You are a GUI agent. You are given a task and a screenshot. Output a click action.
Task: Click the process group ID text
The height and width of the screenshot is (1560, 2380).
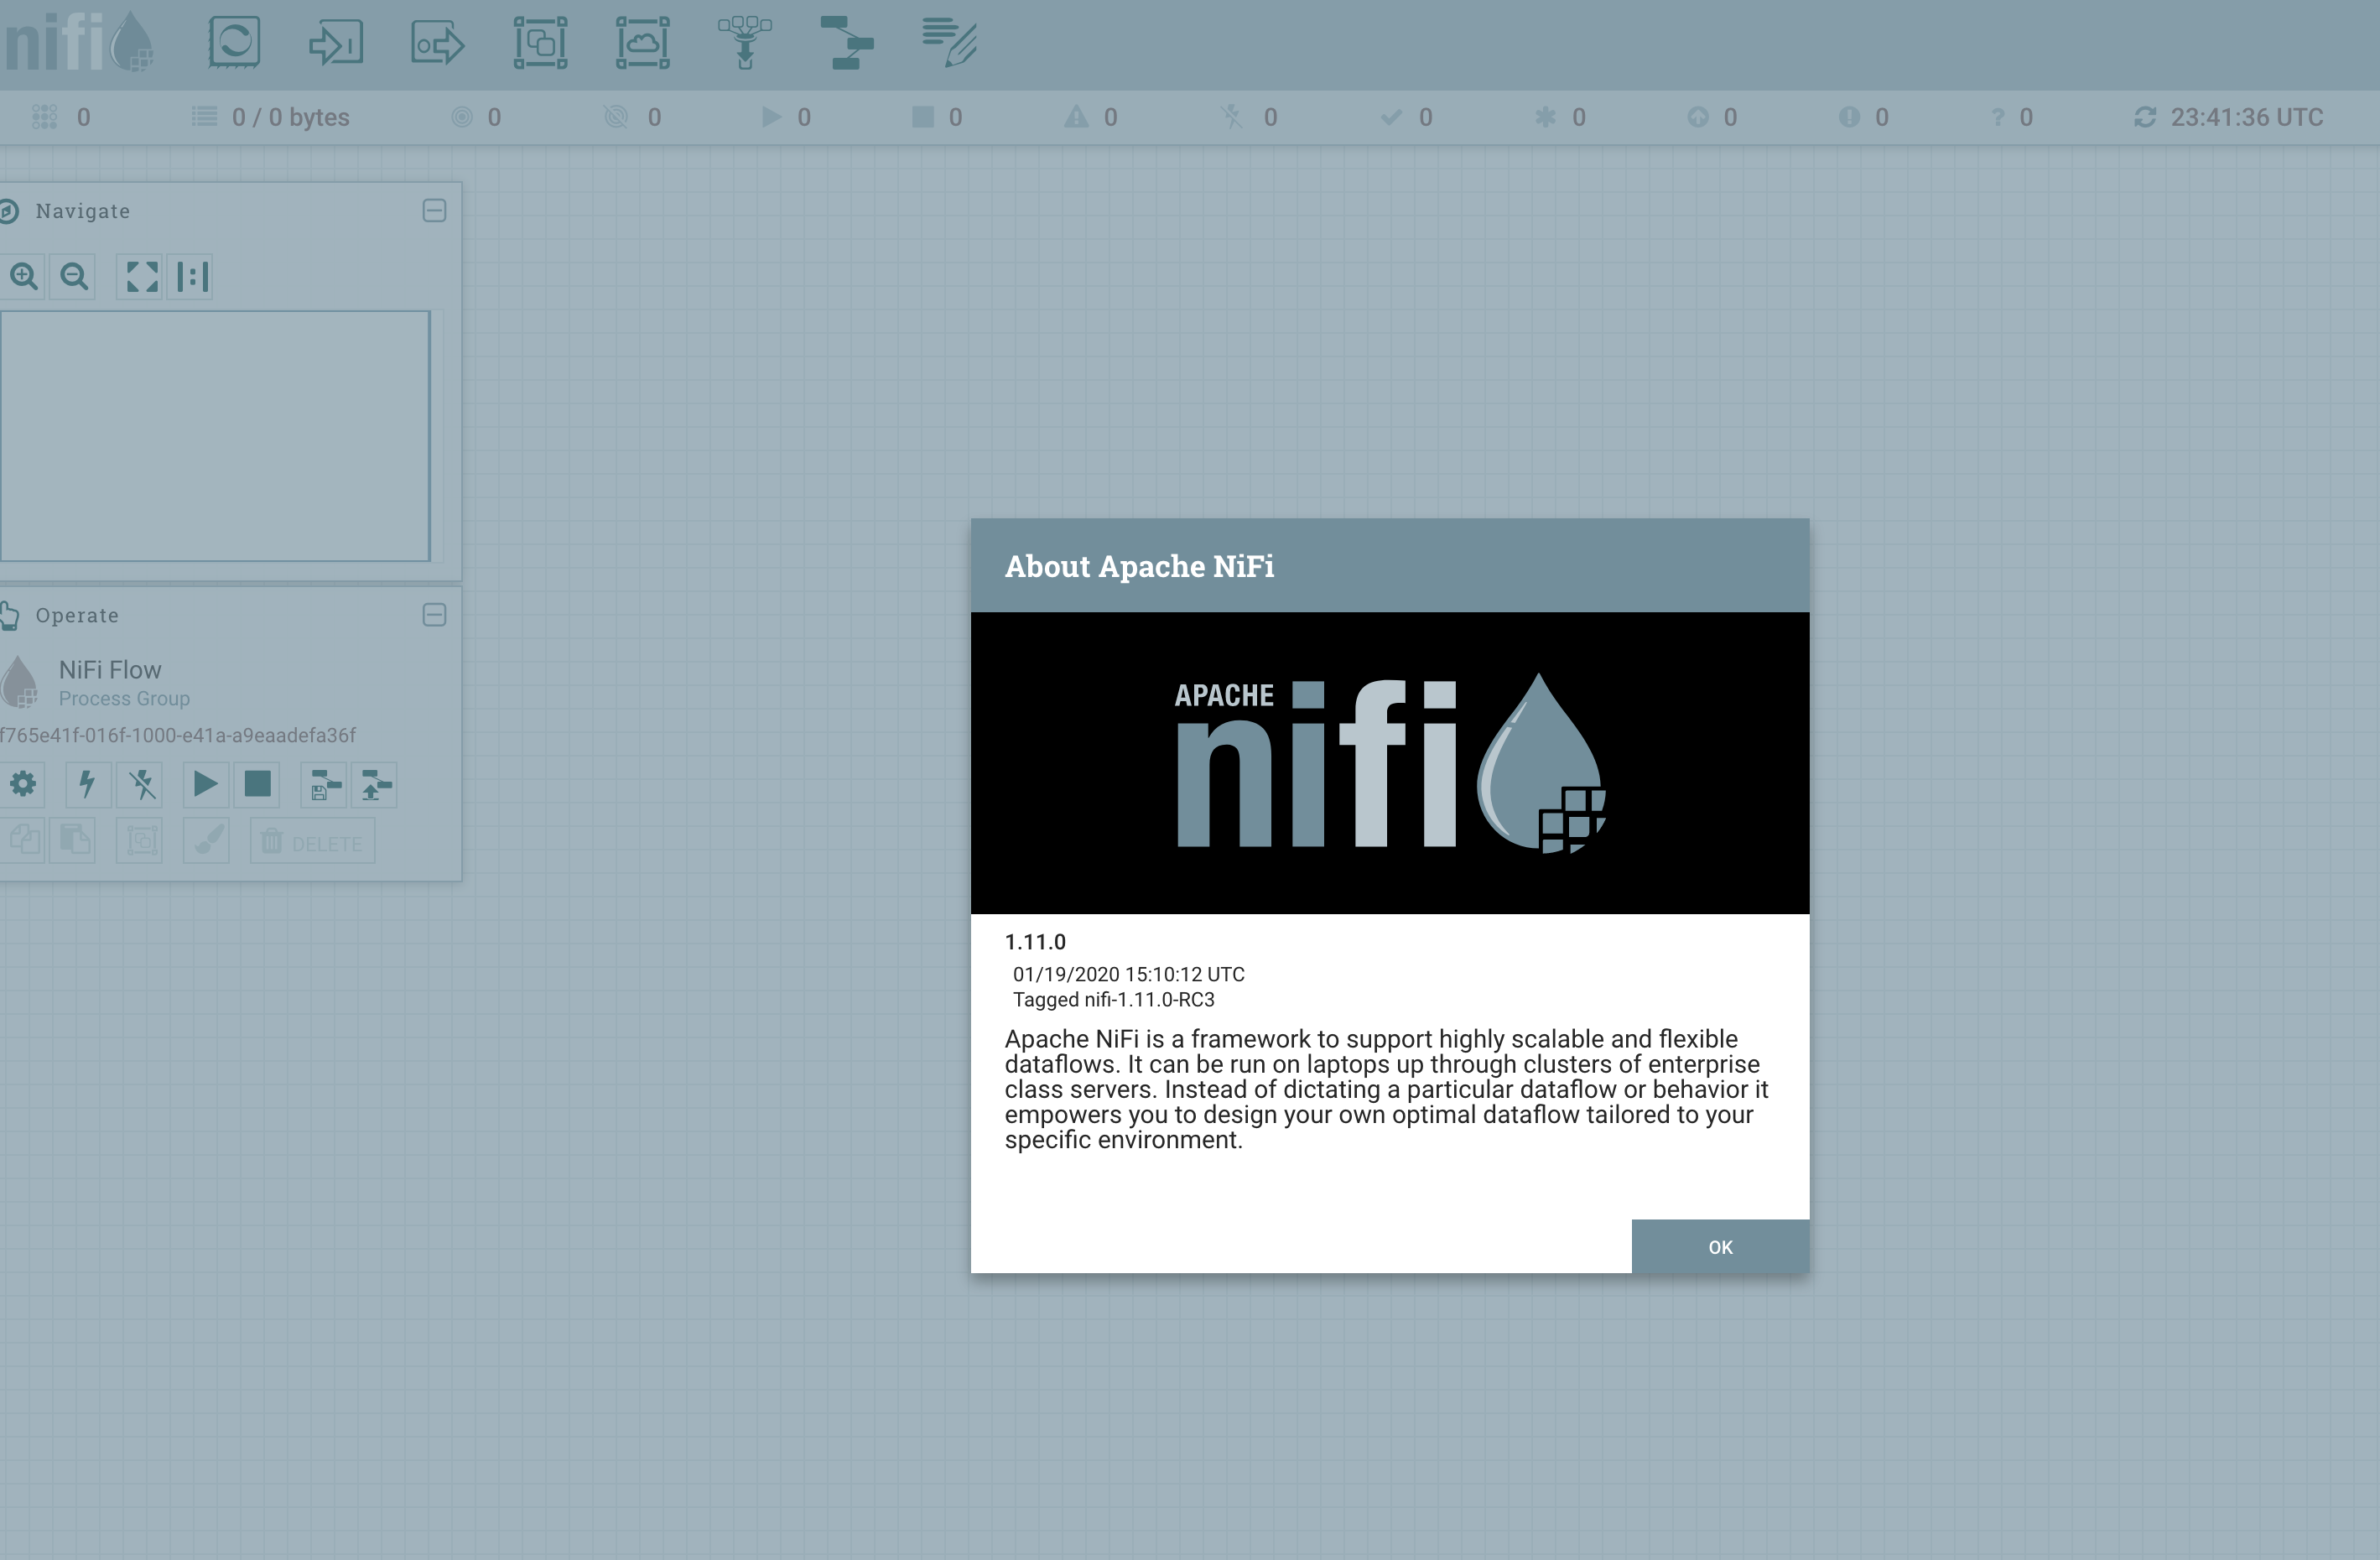[x=178, y=735]
